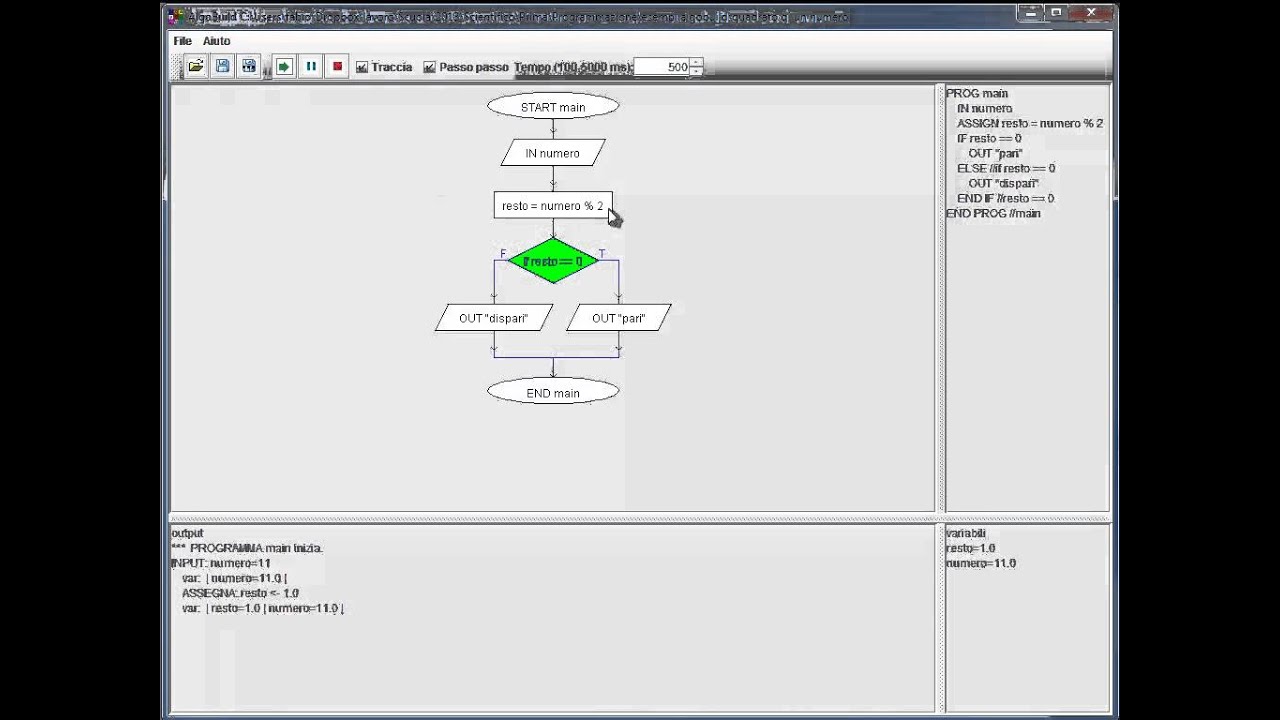Close the AlgoBuild window
Screen dimensions: 1280x720
1092,13
